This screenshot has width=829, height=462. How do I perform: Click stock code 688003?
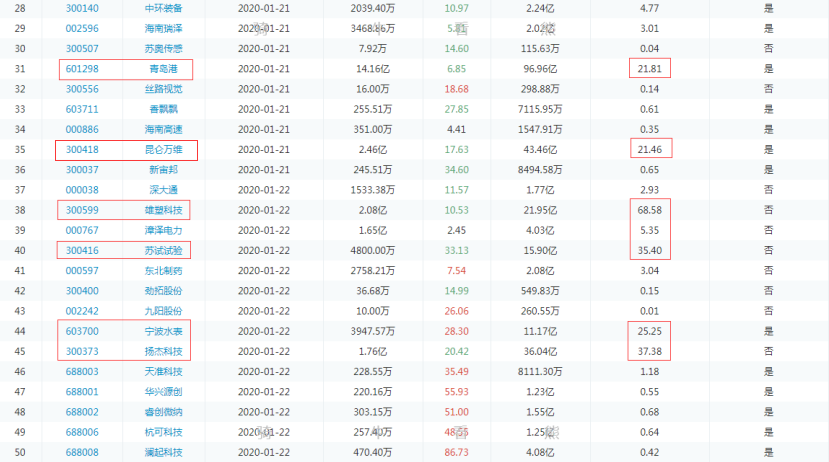(82, 372)
